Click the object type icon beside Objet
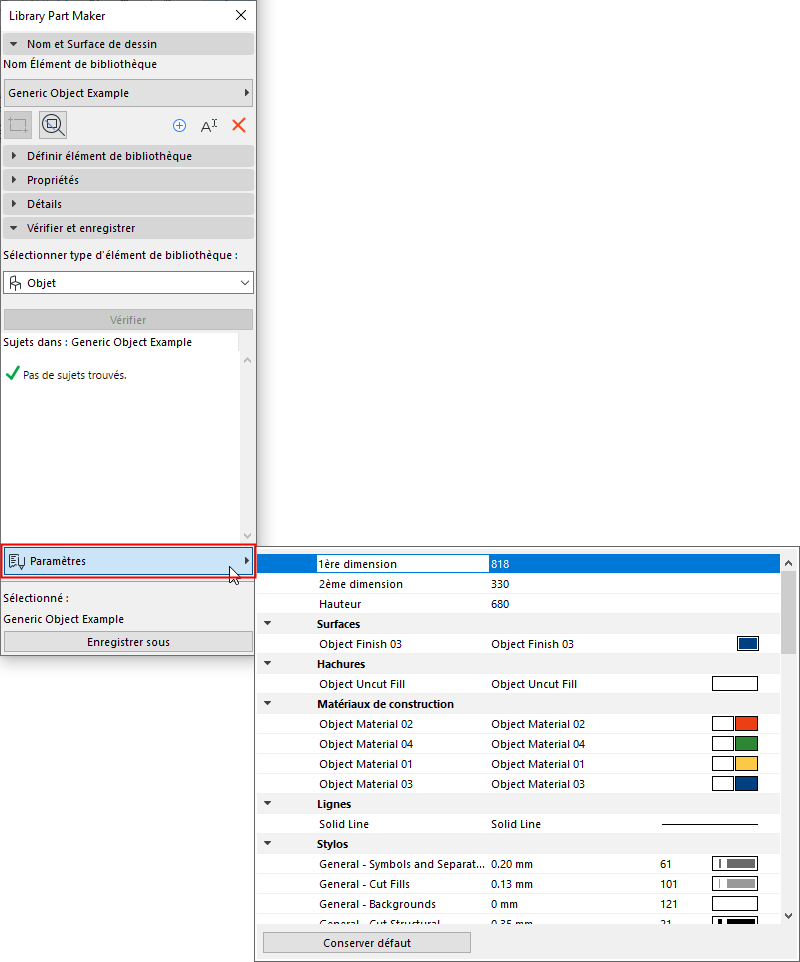 pyautogui.click(x=14, y=282)
